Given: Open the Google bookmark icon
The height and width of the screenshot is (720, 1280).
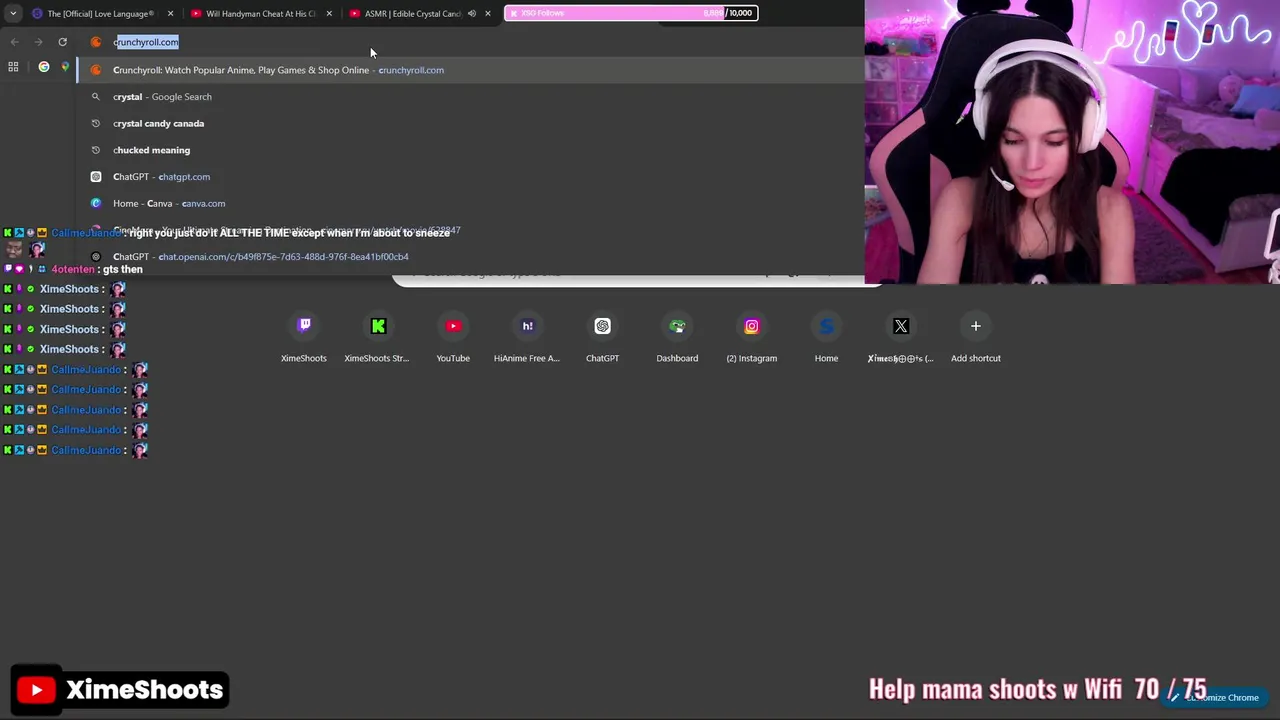Looking at the screenshot, I should point(43,67).
